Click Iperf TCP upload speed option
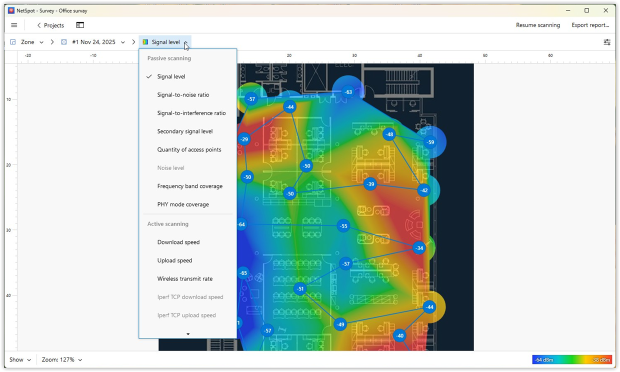 [188, 315]
